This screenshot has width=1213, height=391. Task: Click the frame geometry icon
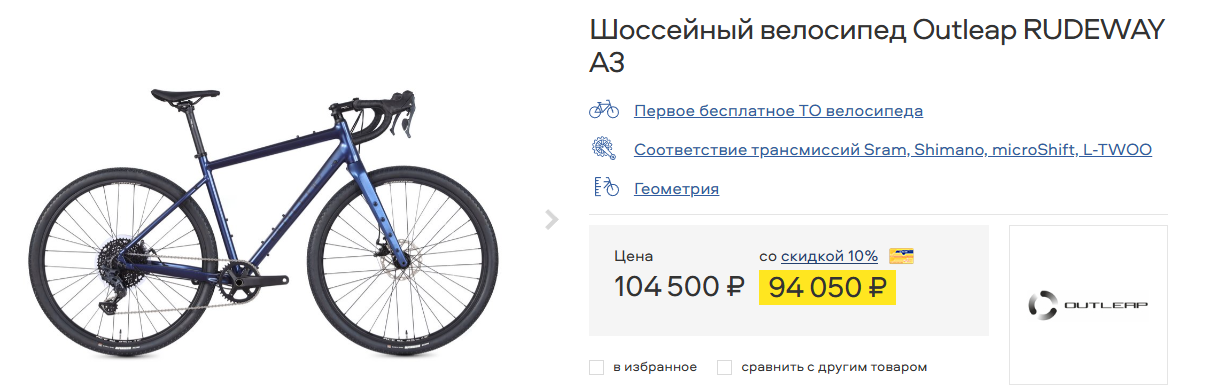pyautogui.click(x=604, y=187)
